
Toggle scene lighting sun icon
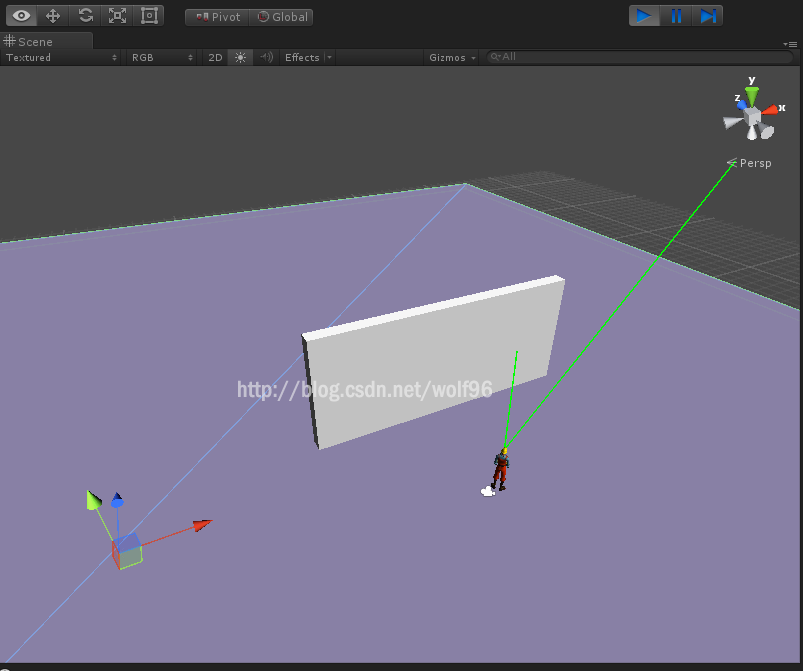tap(240, 57)
